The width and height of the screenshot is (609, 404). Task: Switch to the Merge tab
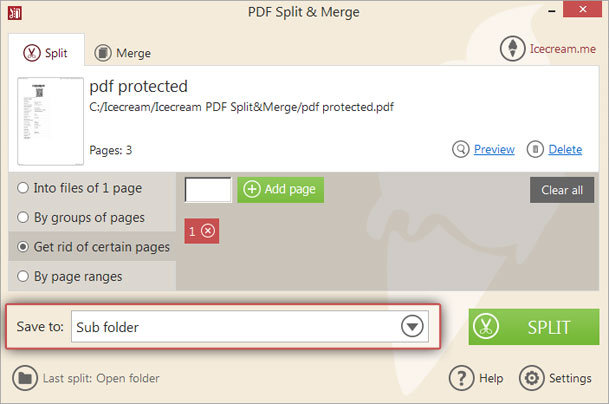tap(123, 53)
